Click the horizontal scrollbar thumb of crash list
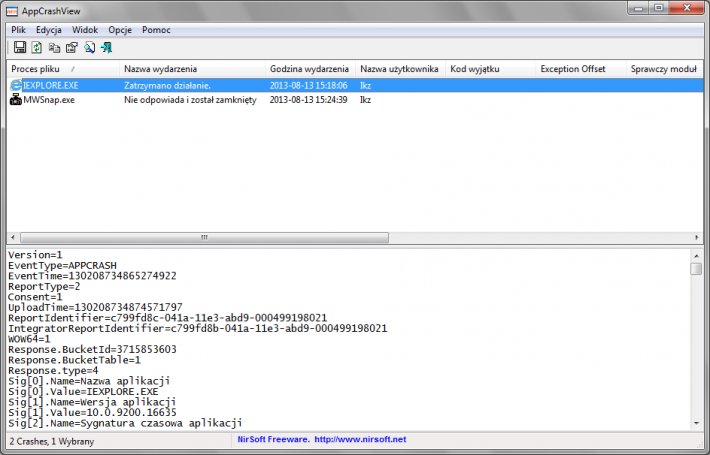The width and height of the screenshot is (710, 455). [204, 238]
